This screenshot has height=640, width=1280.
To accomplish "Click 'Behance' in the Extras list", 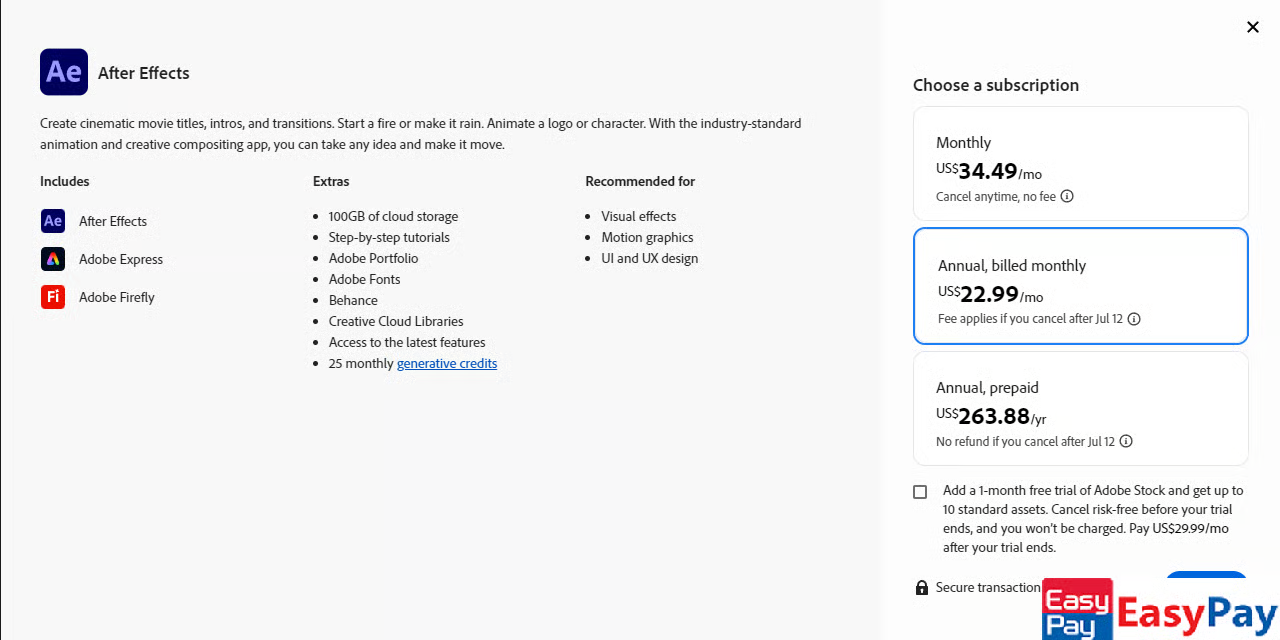I will point(353,300).
